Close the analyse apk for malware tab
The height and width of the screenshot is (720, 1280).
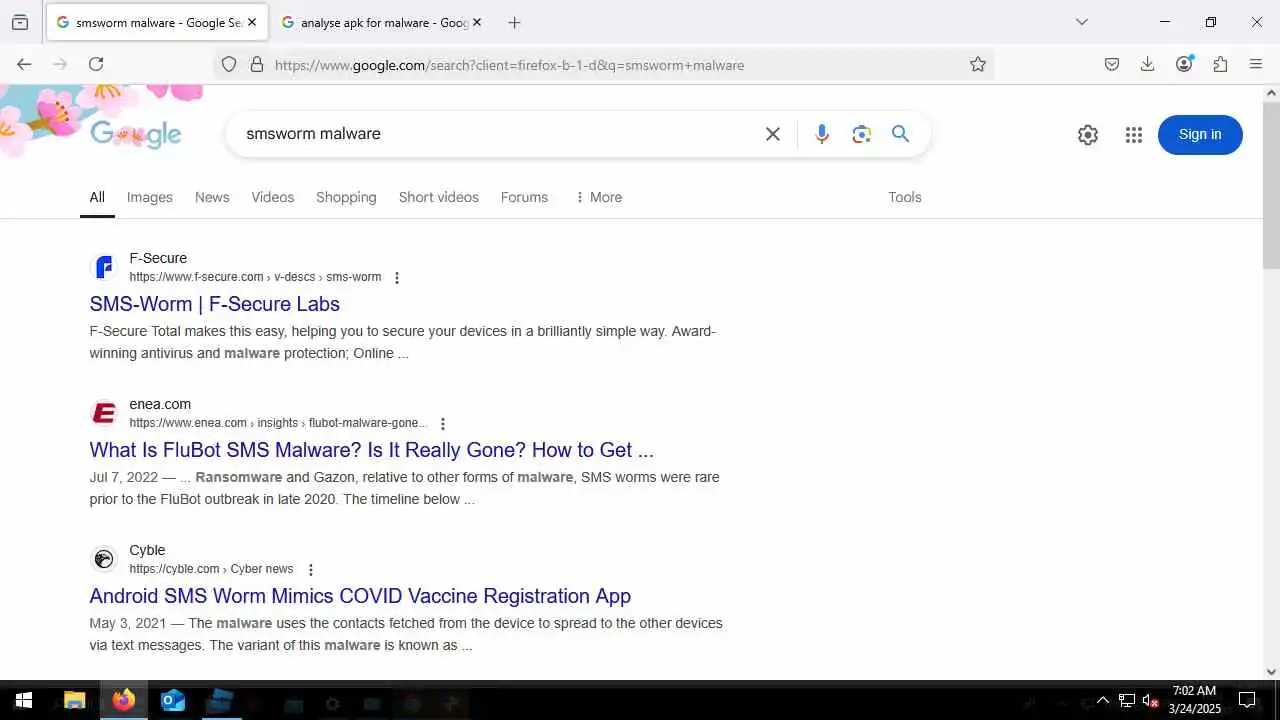click(x=477, y=22)
